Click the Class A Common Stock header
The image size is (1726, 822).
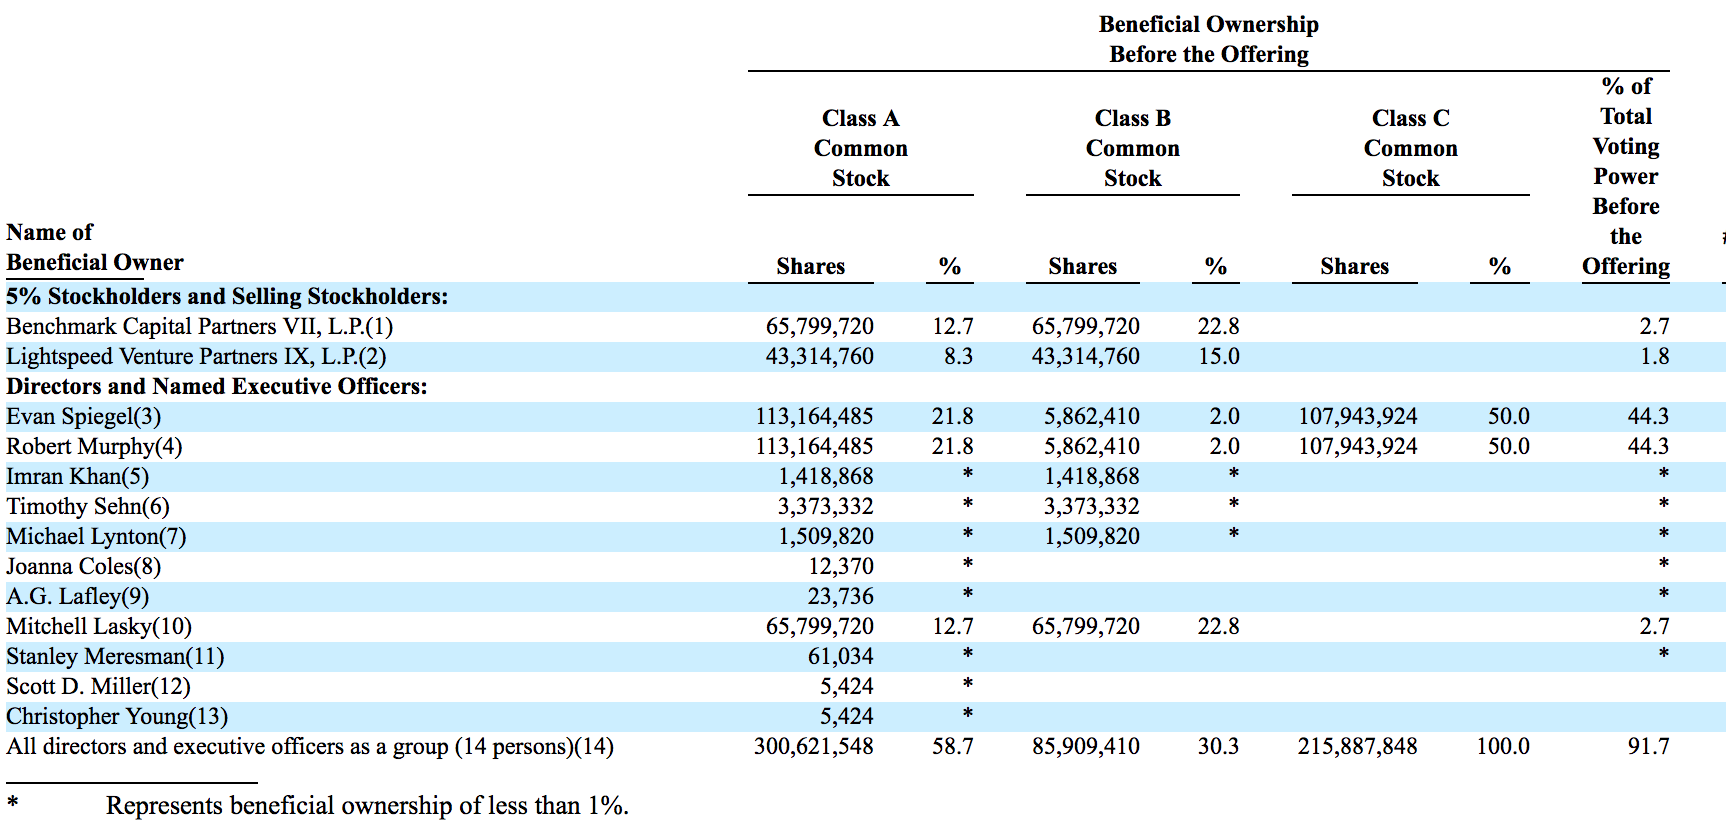(860, 148)
